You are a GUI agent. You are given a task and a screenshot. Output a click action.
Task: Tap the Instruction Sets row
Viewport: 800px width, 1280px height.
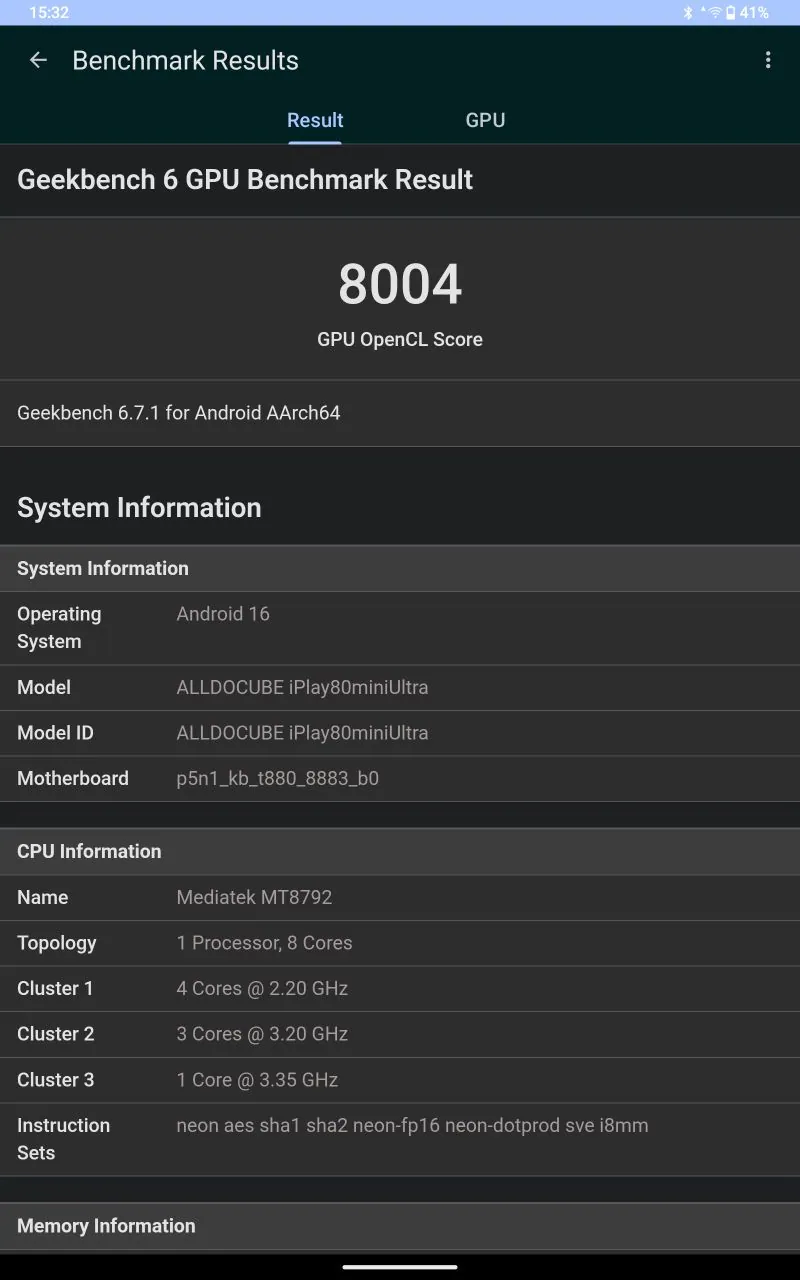pyautogui.click(x=400, y=1139)
